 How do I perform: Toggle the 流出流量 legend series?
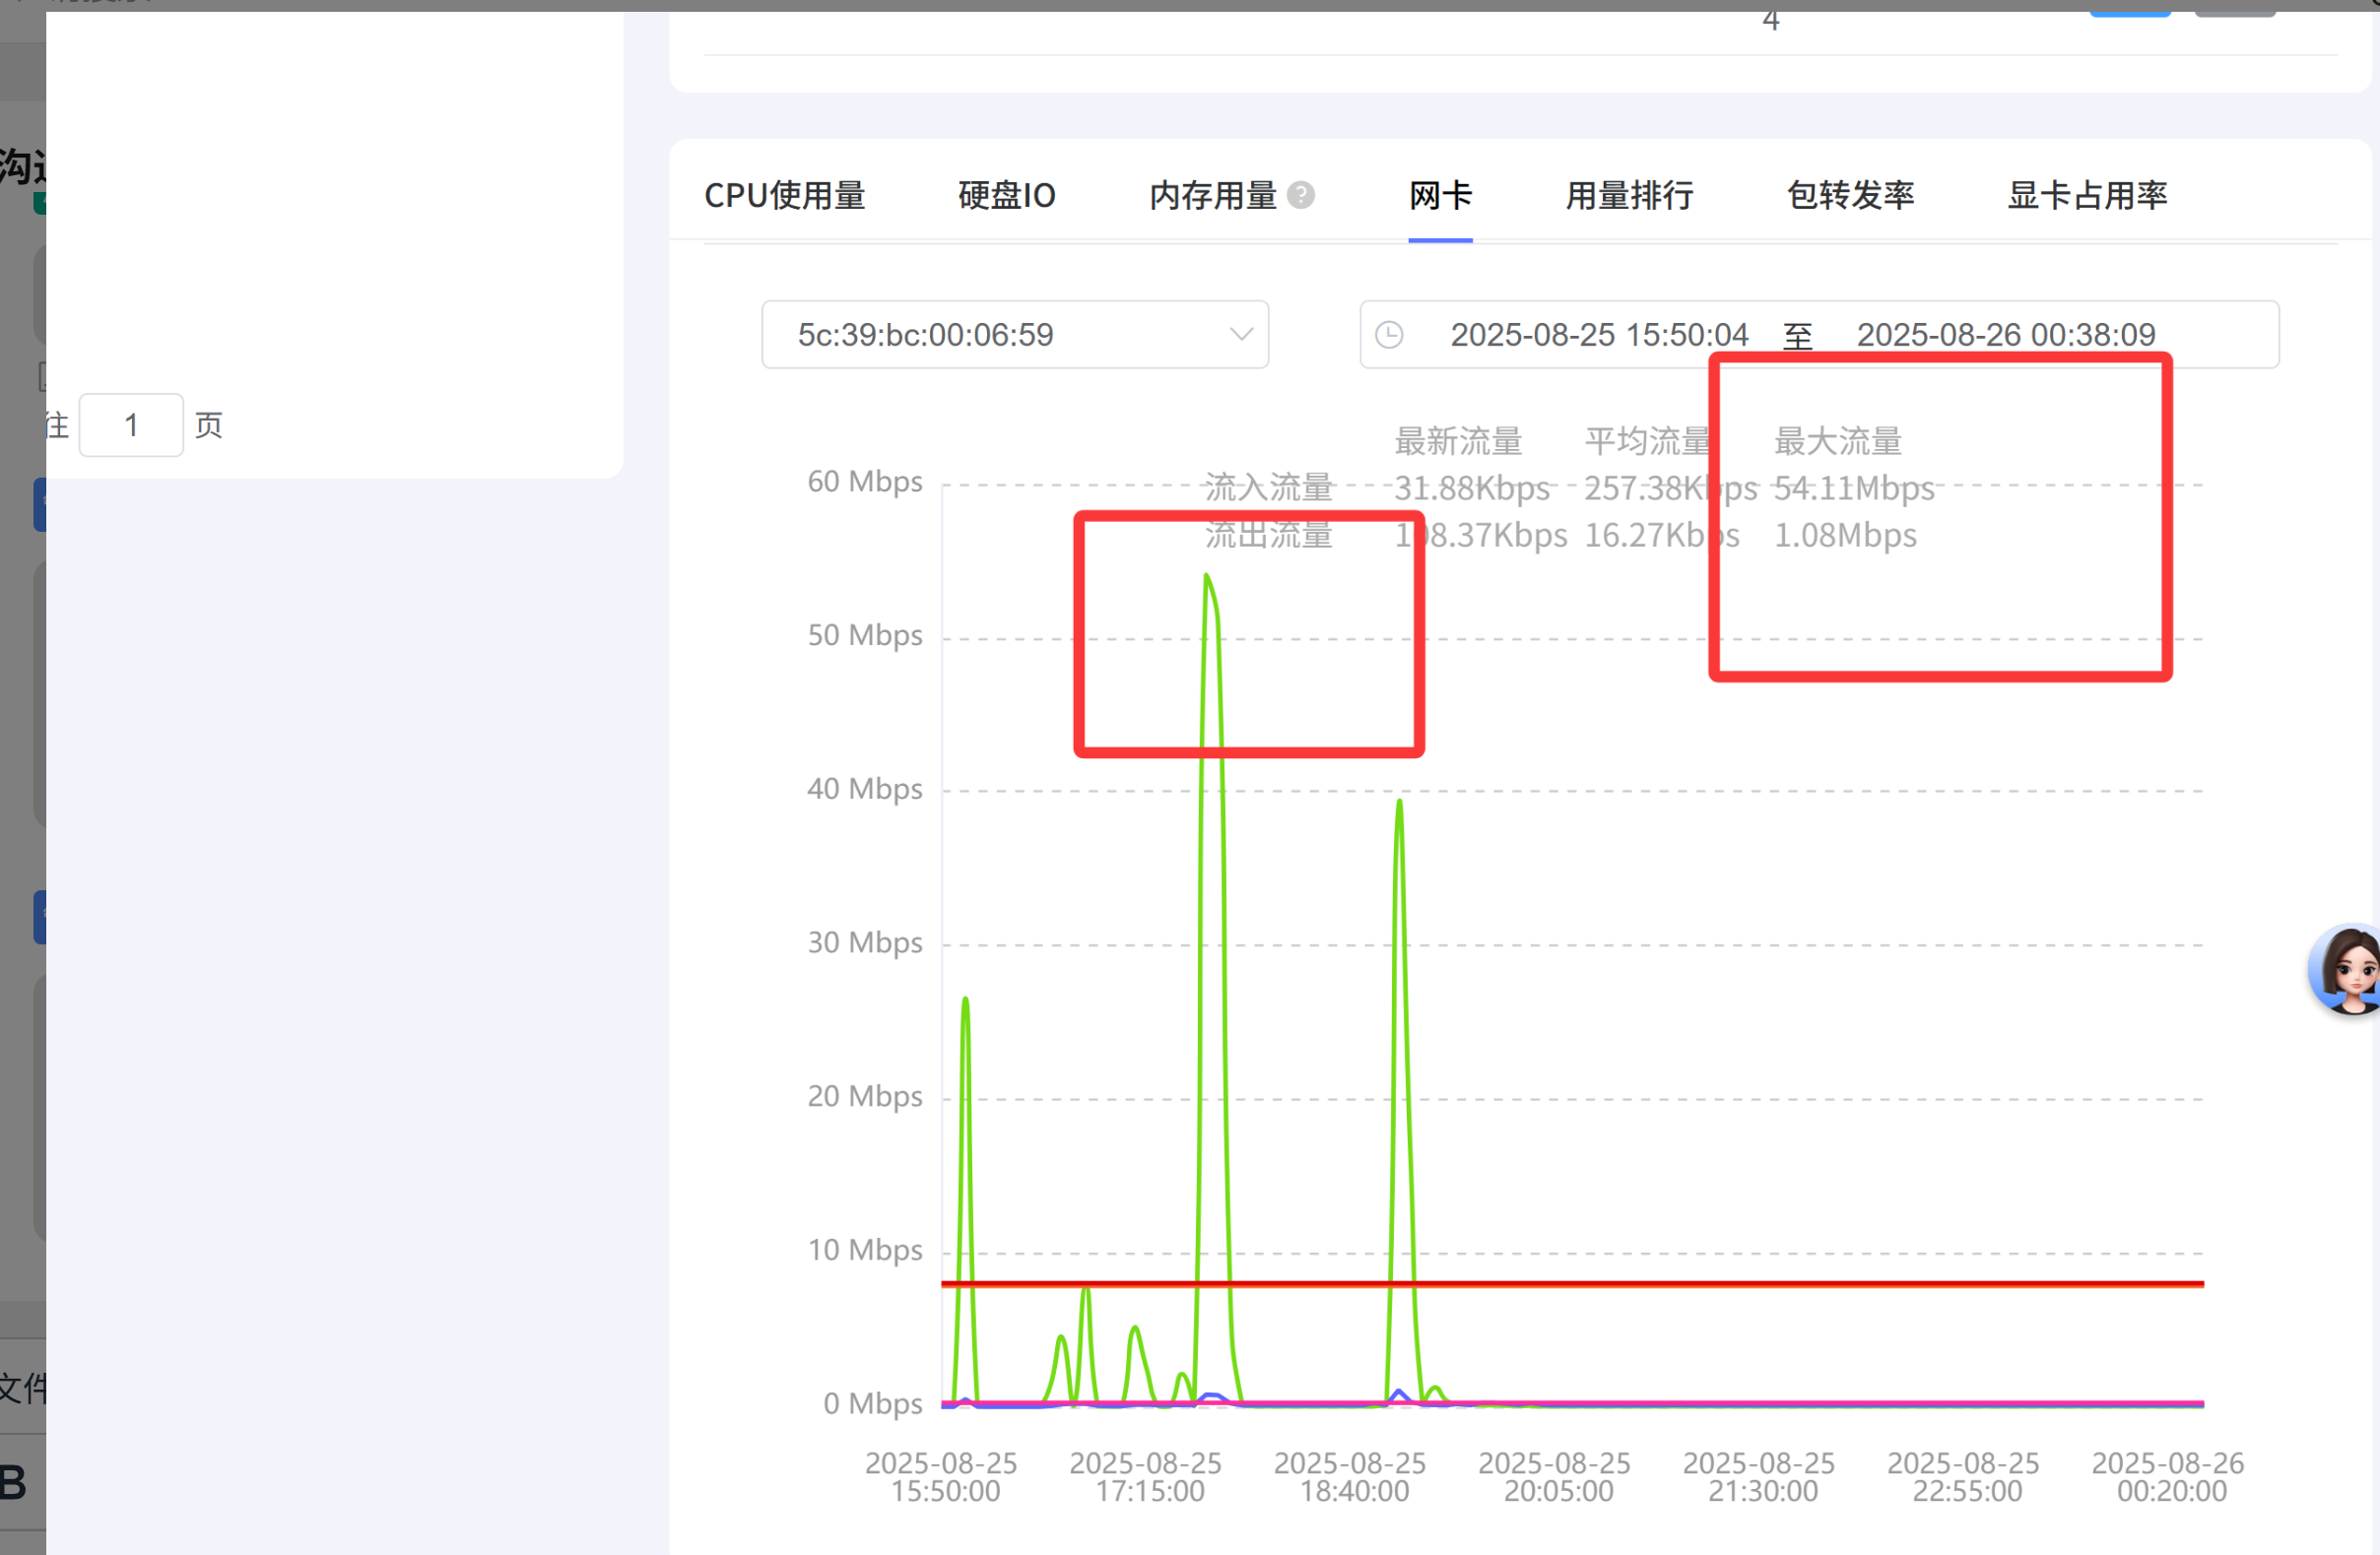pyautogui.click(x=1268, y=535)
